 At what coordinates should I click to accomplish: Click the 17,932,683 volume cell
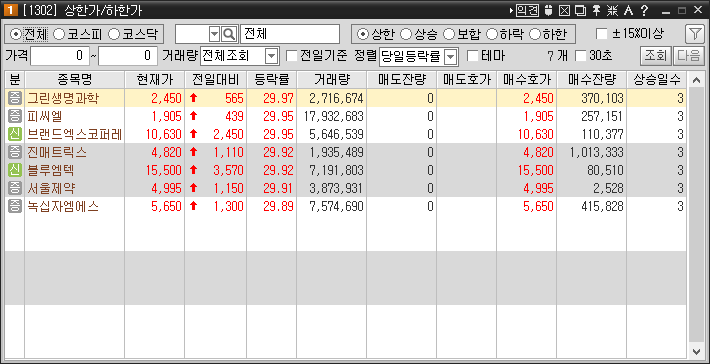click(x=332, y=116)
